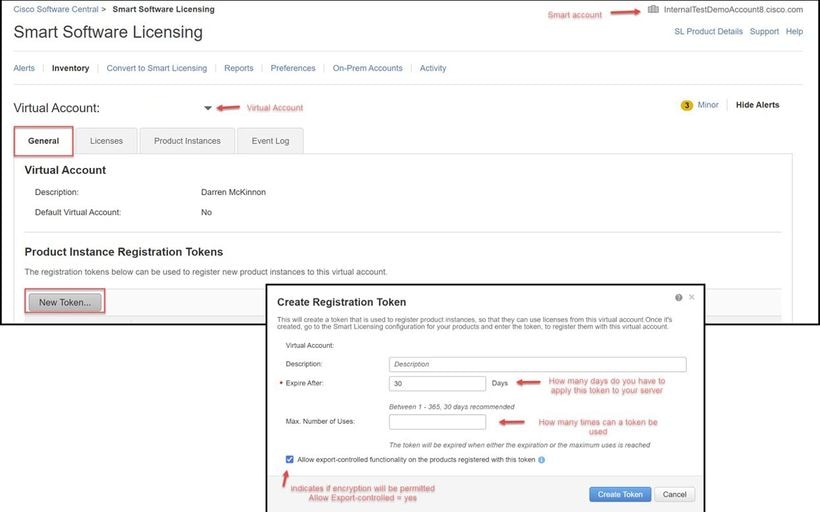820x512 pixels.
Task: Click the Default Virtual Account value No
Action: [206, 212]
